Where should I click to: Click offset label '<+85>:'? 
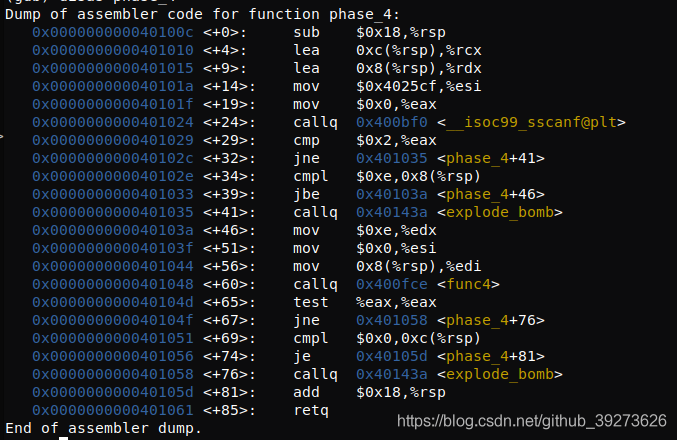coord(229,410)
